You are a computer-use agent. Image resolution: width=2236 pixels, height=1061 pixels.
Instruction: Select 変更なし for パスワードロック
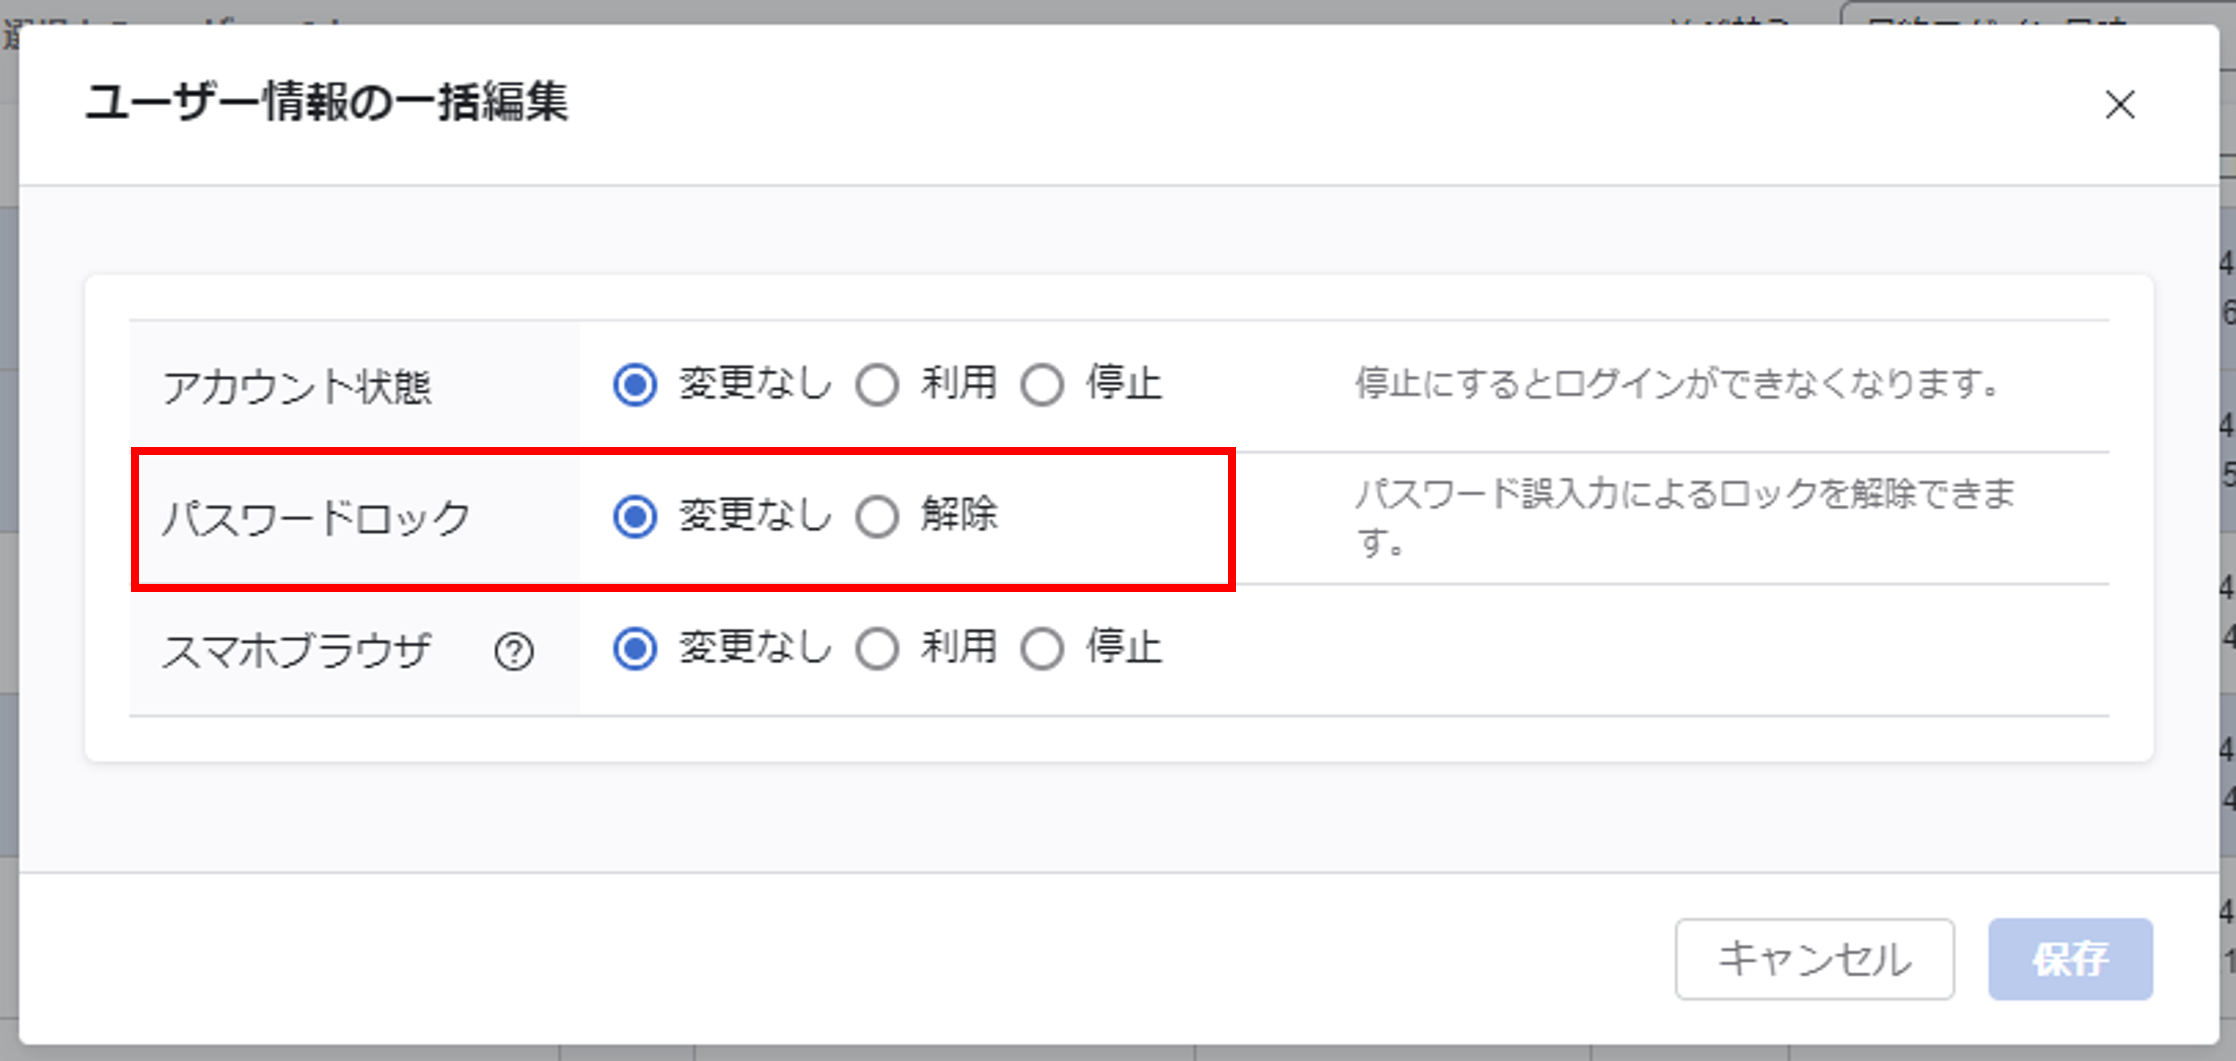click(x=635, y=517)
